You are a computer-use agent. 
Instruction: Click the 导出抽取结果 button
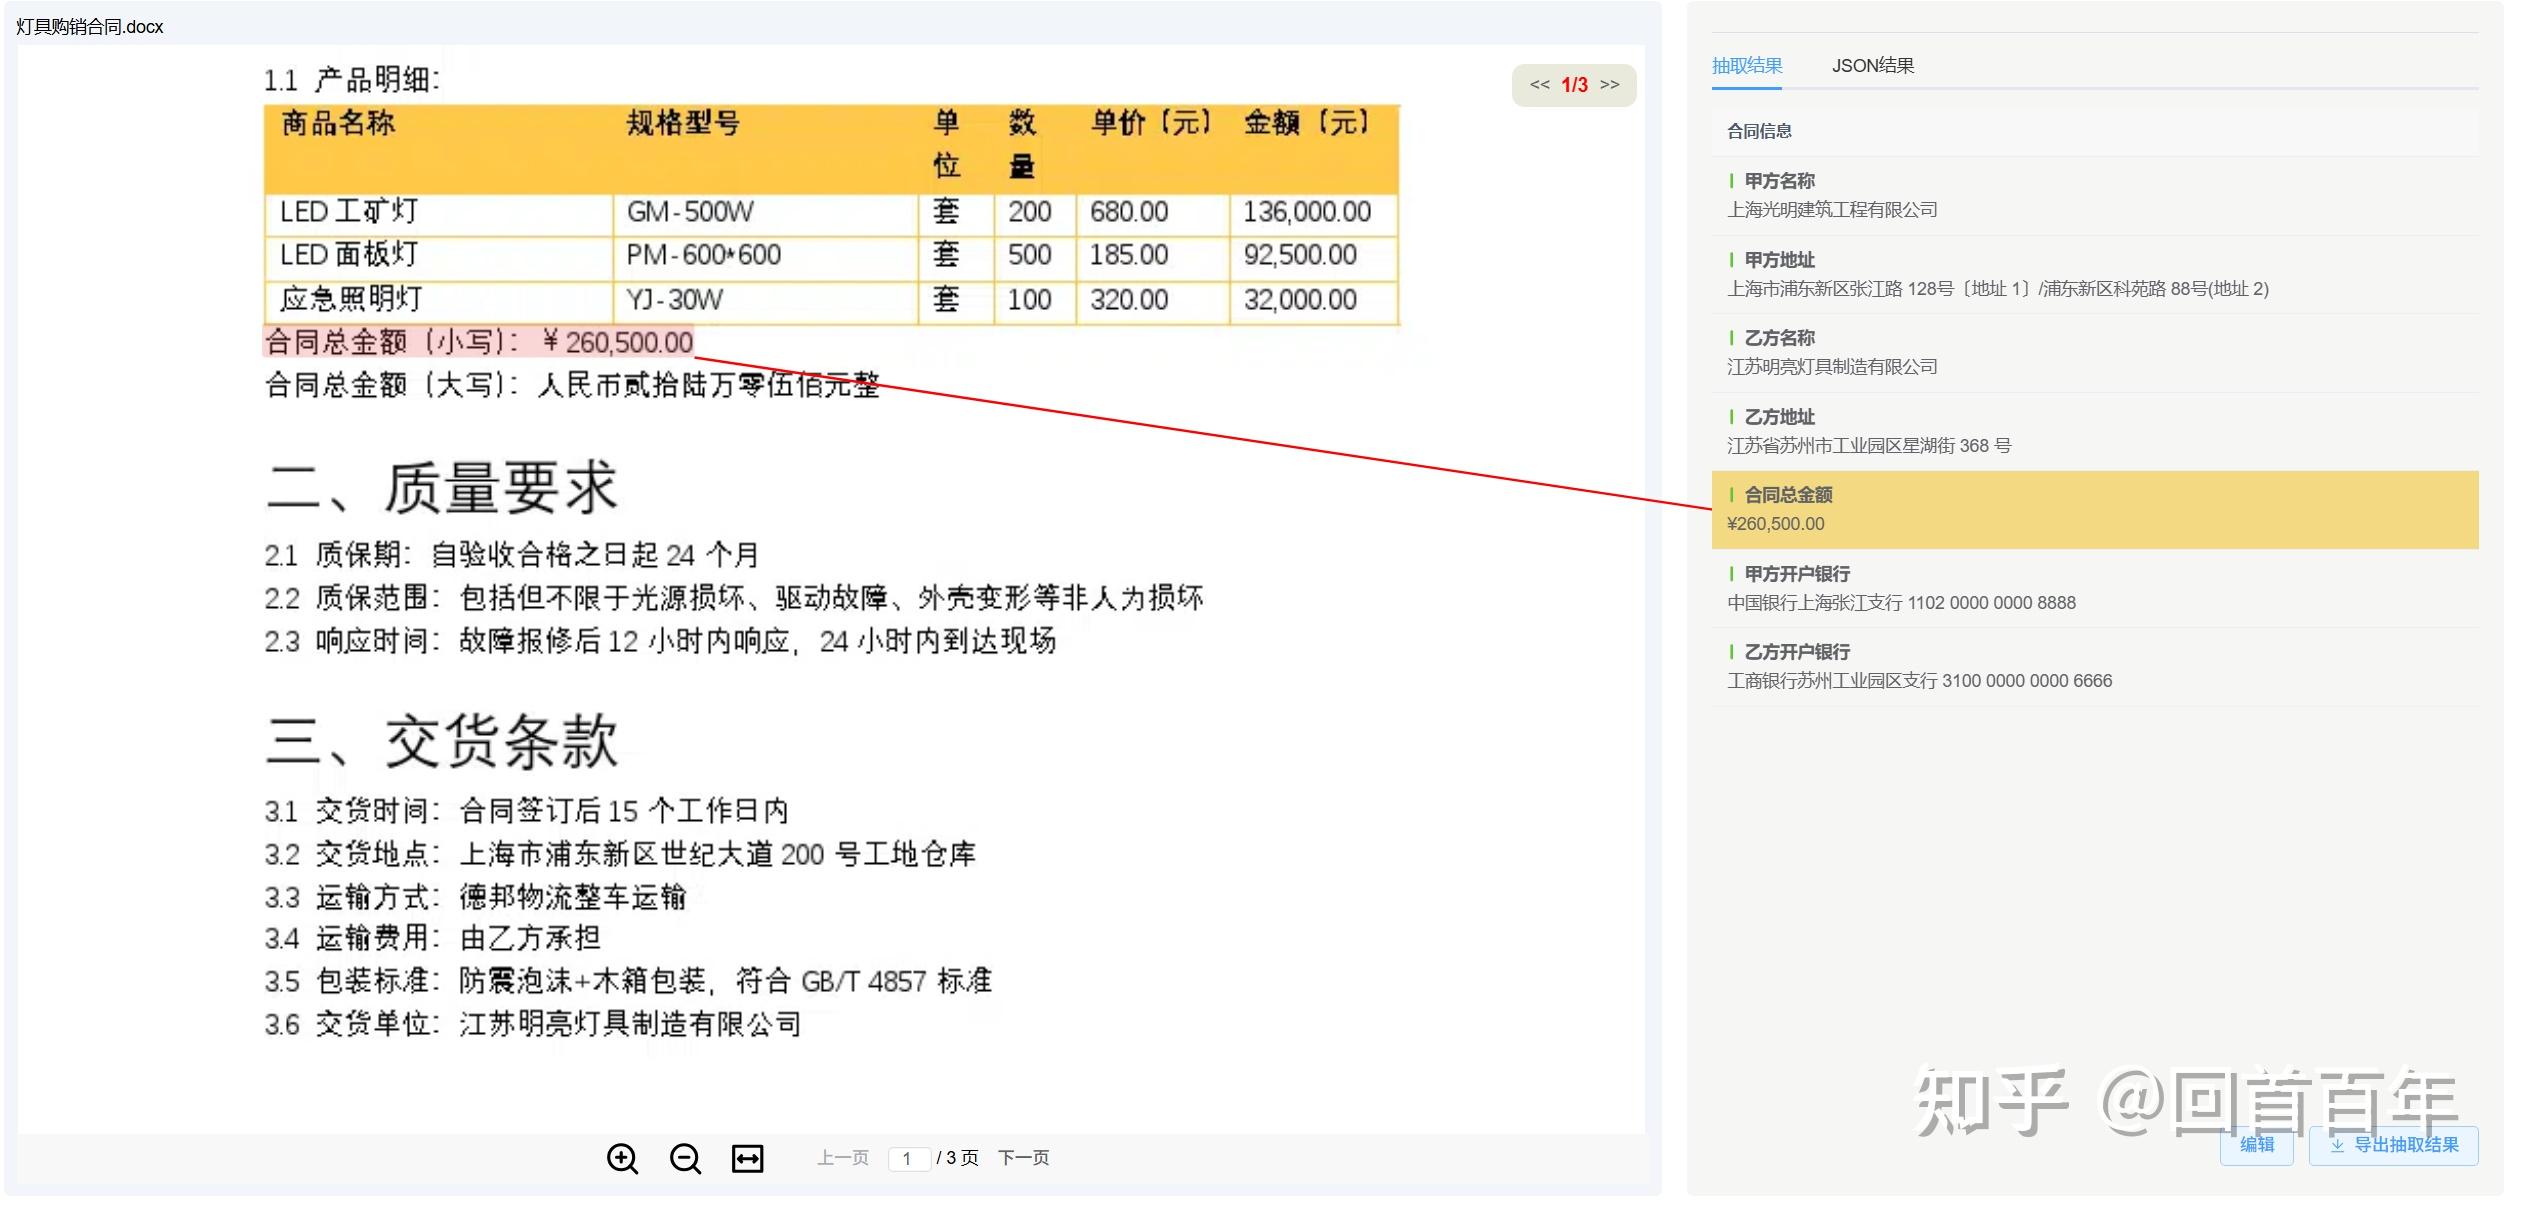[2392, 1147]
